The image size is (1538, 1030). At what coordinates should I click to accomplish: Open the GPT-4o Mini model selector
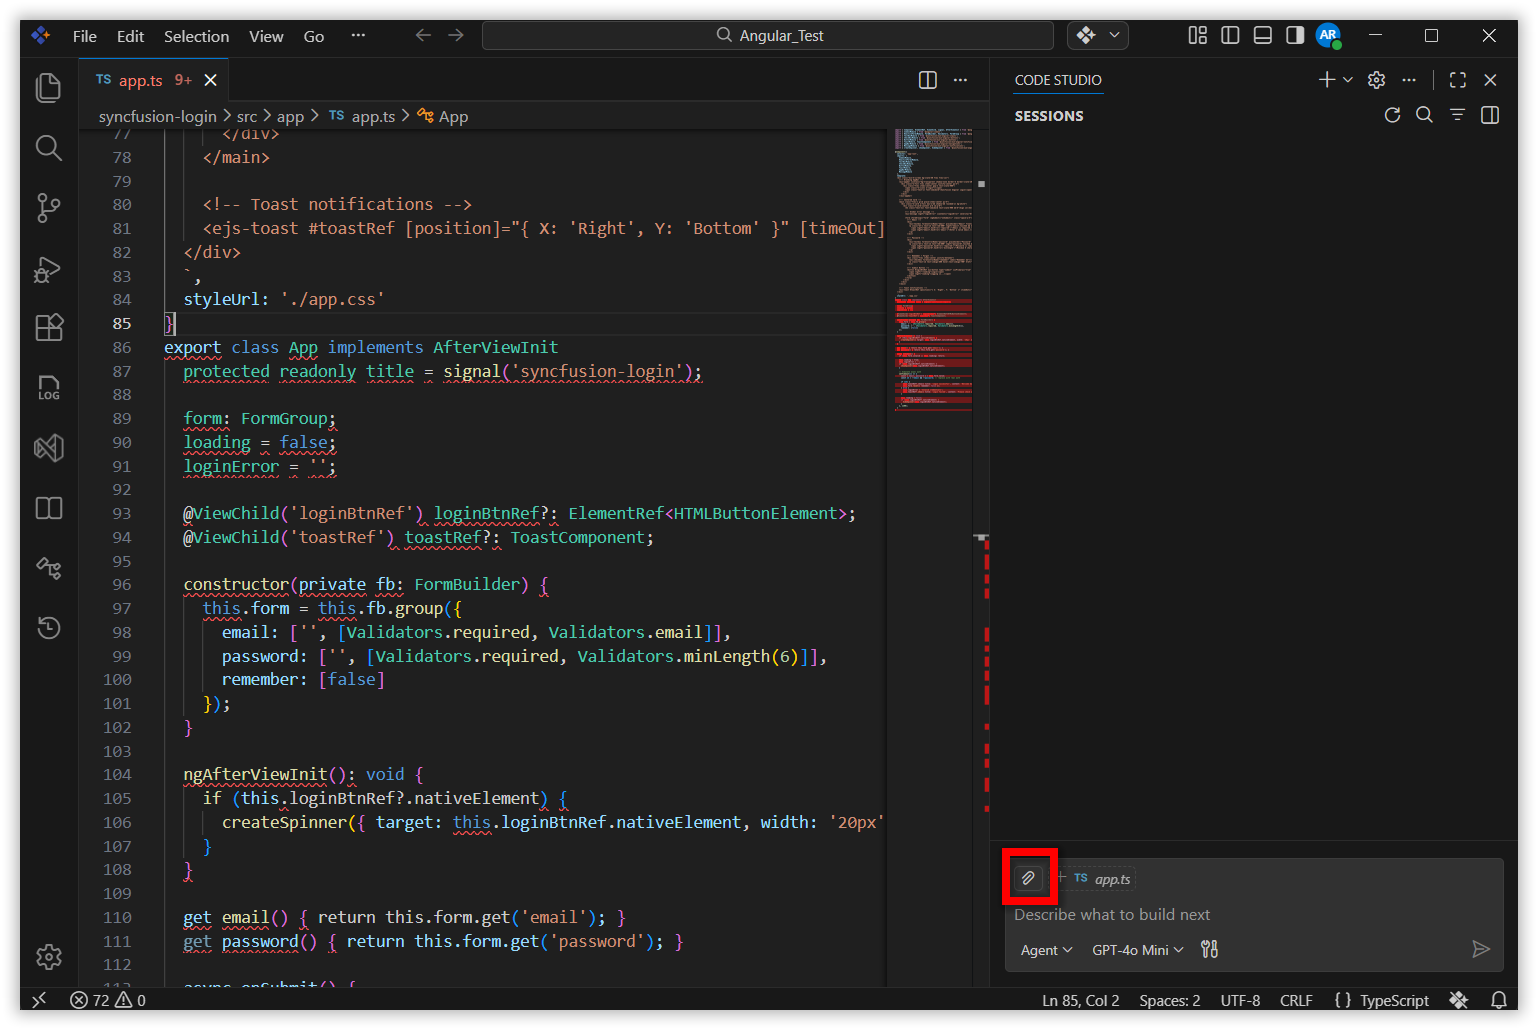click(1135, 949)
